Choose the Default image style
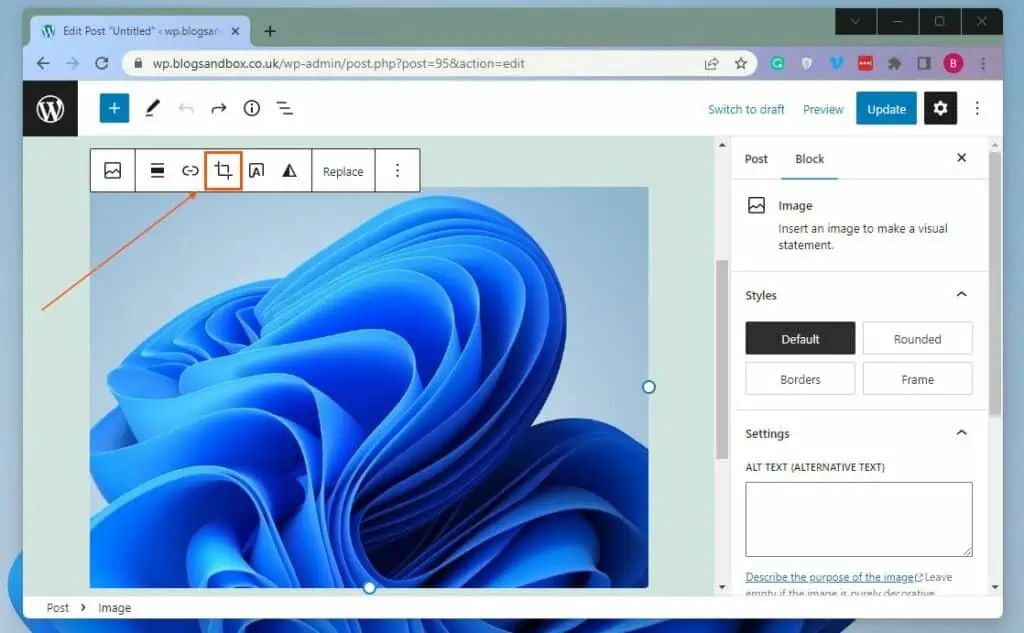 click(800, 338)
